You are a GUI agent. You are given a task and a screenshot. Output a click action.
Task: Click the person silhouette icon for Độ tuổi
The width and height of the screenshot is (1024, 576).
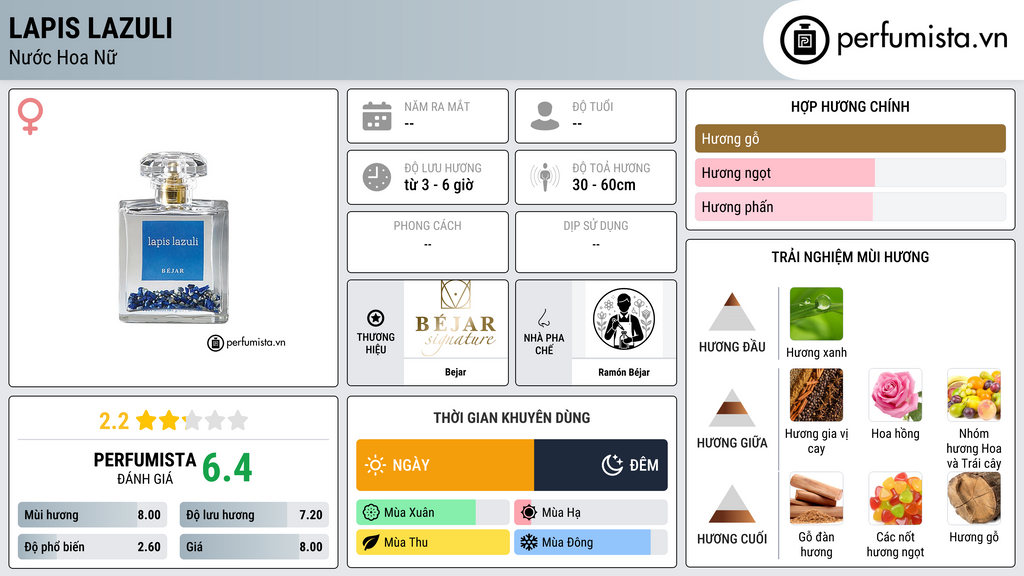[545, 116]
